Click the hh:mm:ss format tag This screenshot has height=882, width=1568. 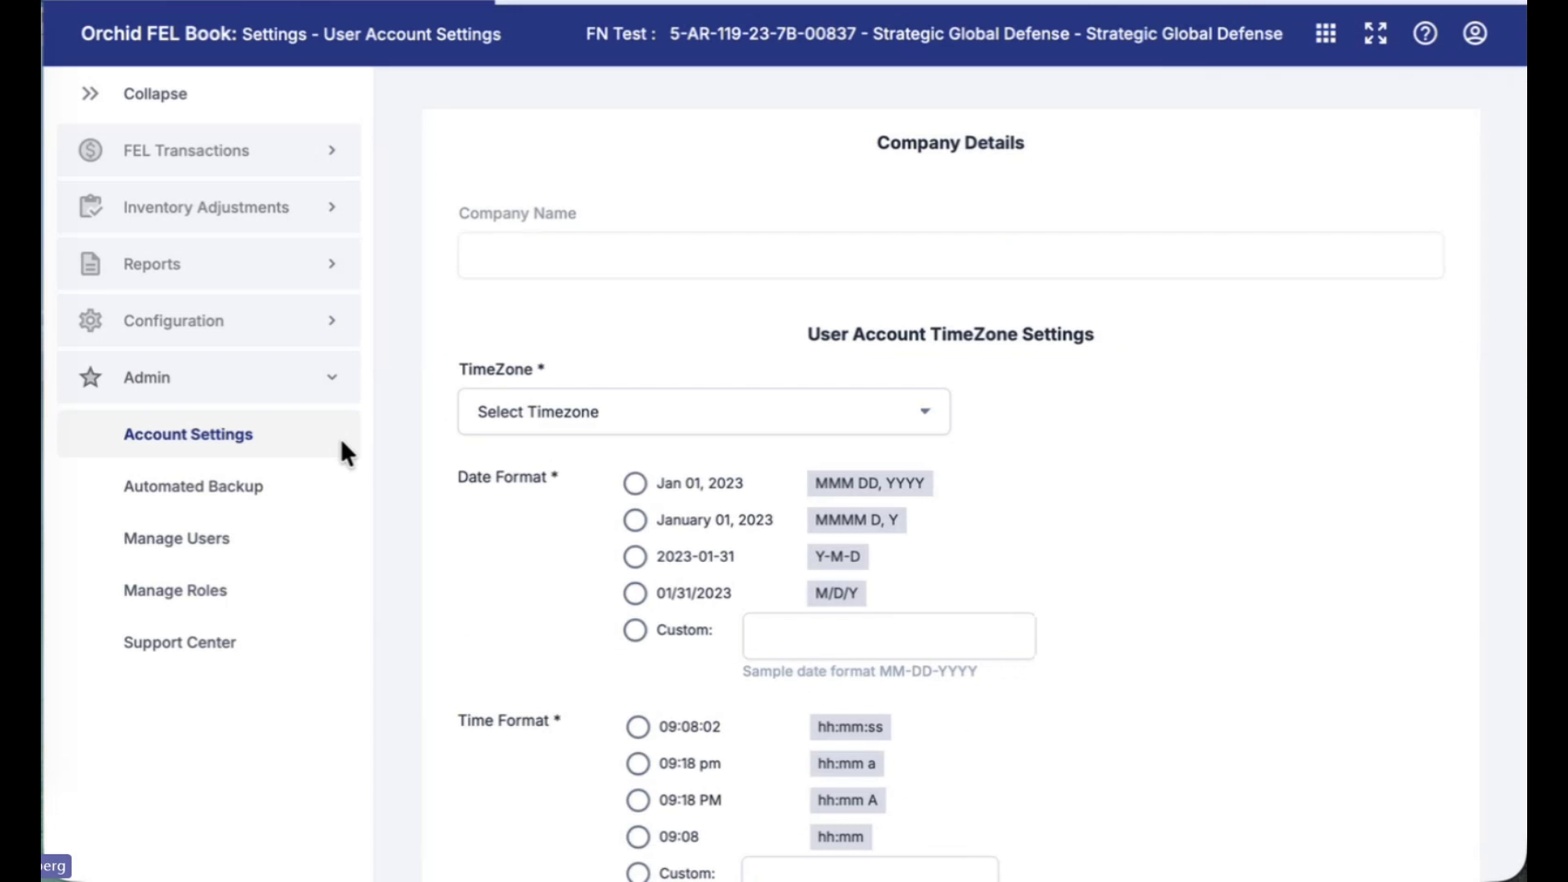click(850, 727)
